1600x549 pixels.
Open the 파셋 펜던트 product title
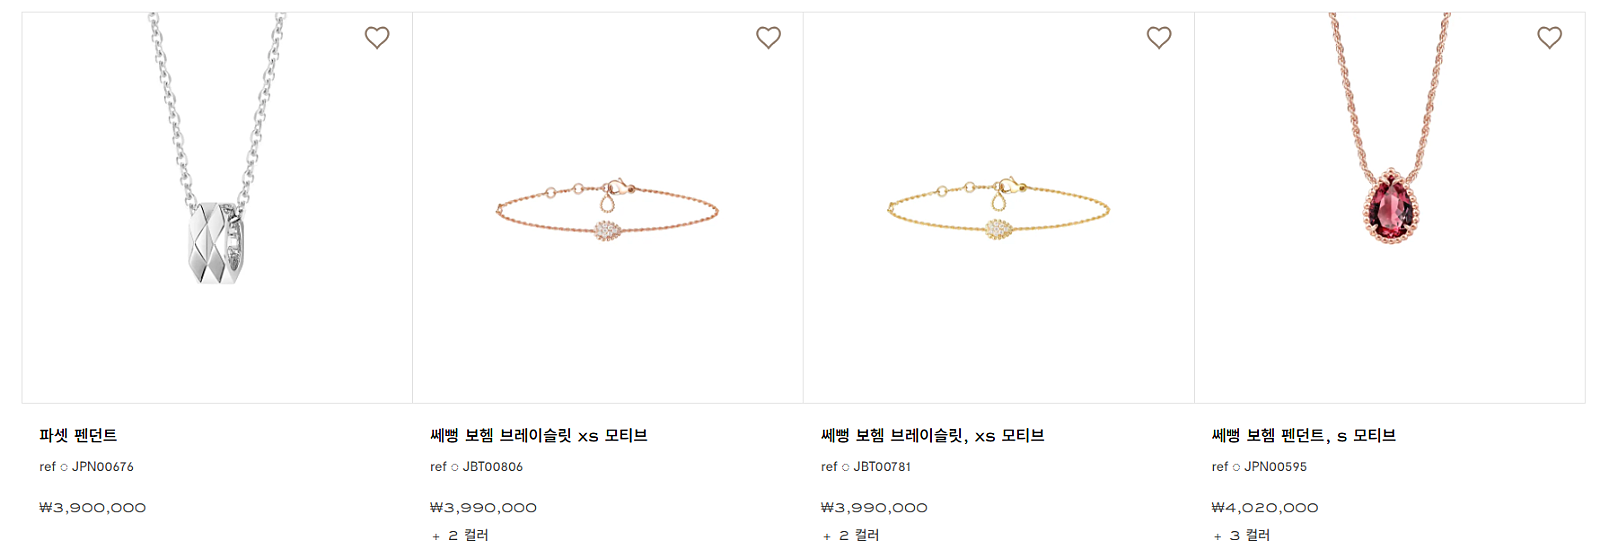coord(78,435)
